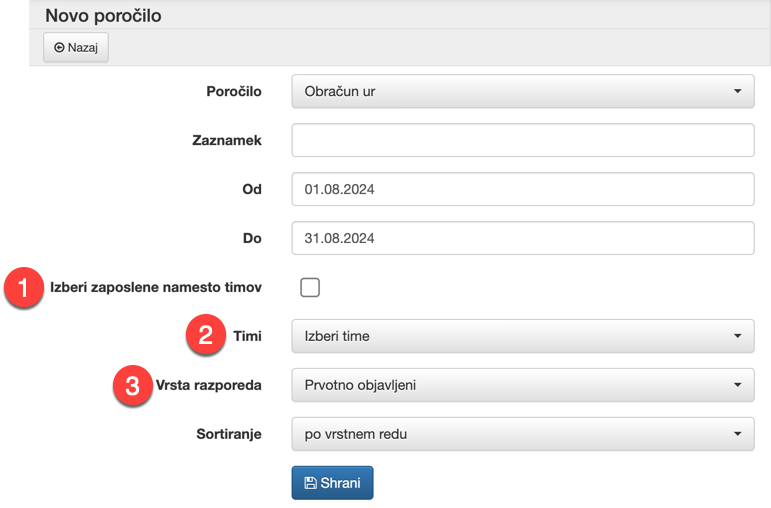This screenshot has width=771, height=508.
Task: Click the red marker numbered 3
Action: pos(132,385)
